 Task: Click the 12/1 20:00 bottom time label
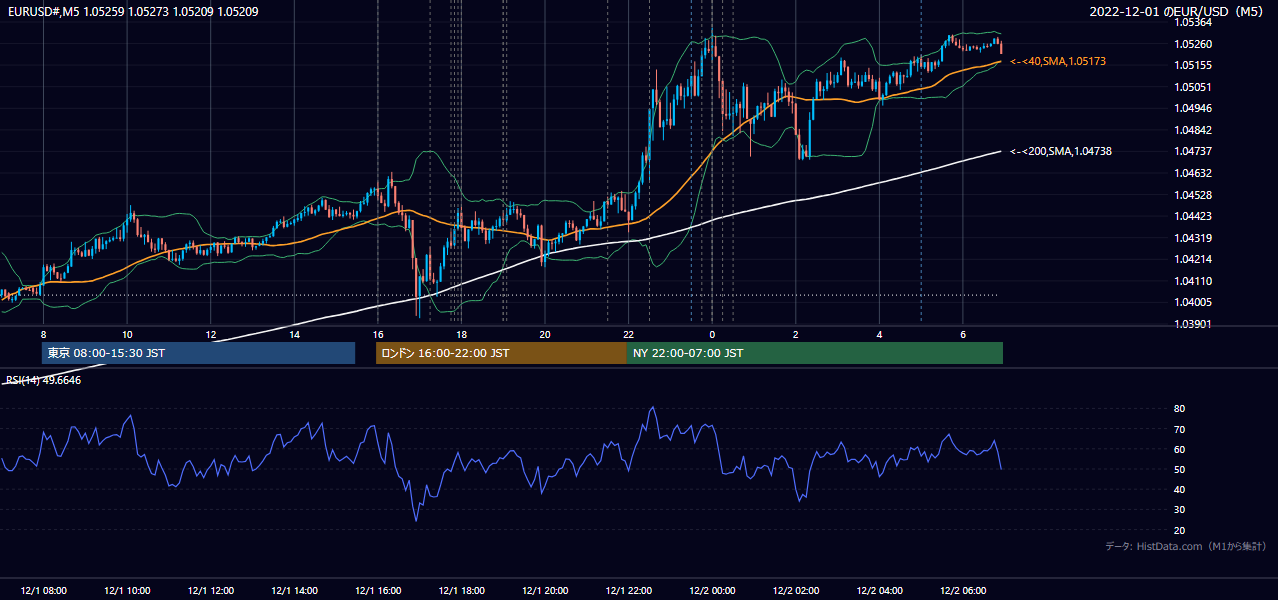(x=545, y=591)
